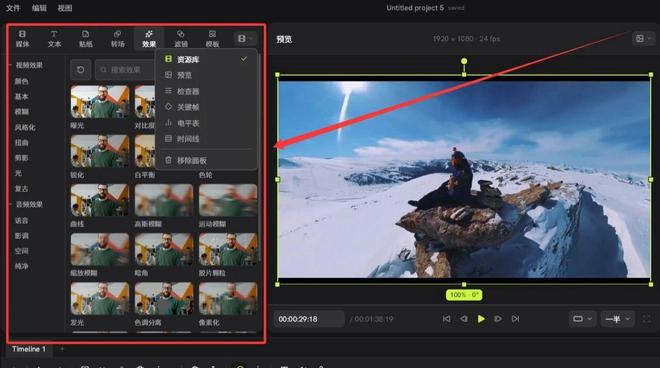
Task: Pick the 锐化 sharpen effect thumbnail
Action: tap(100, 151)
